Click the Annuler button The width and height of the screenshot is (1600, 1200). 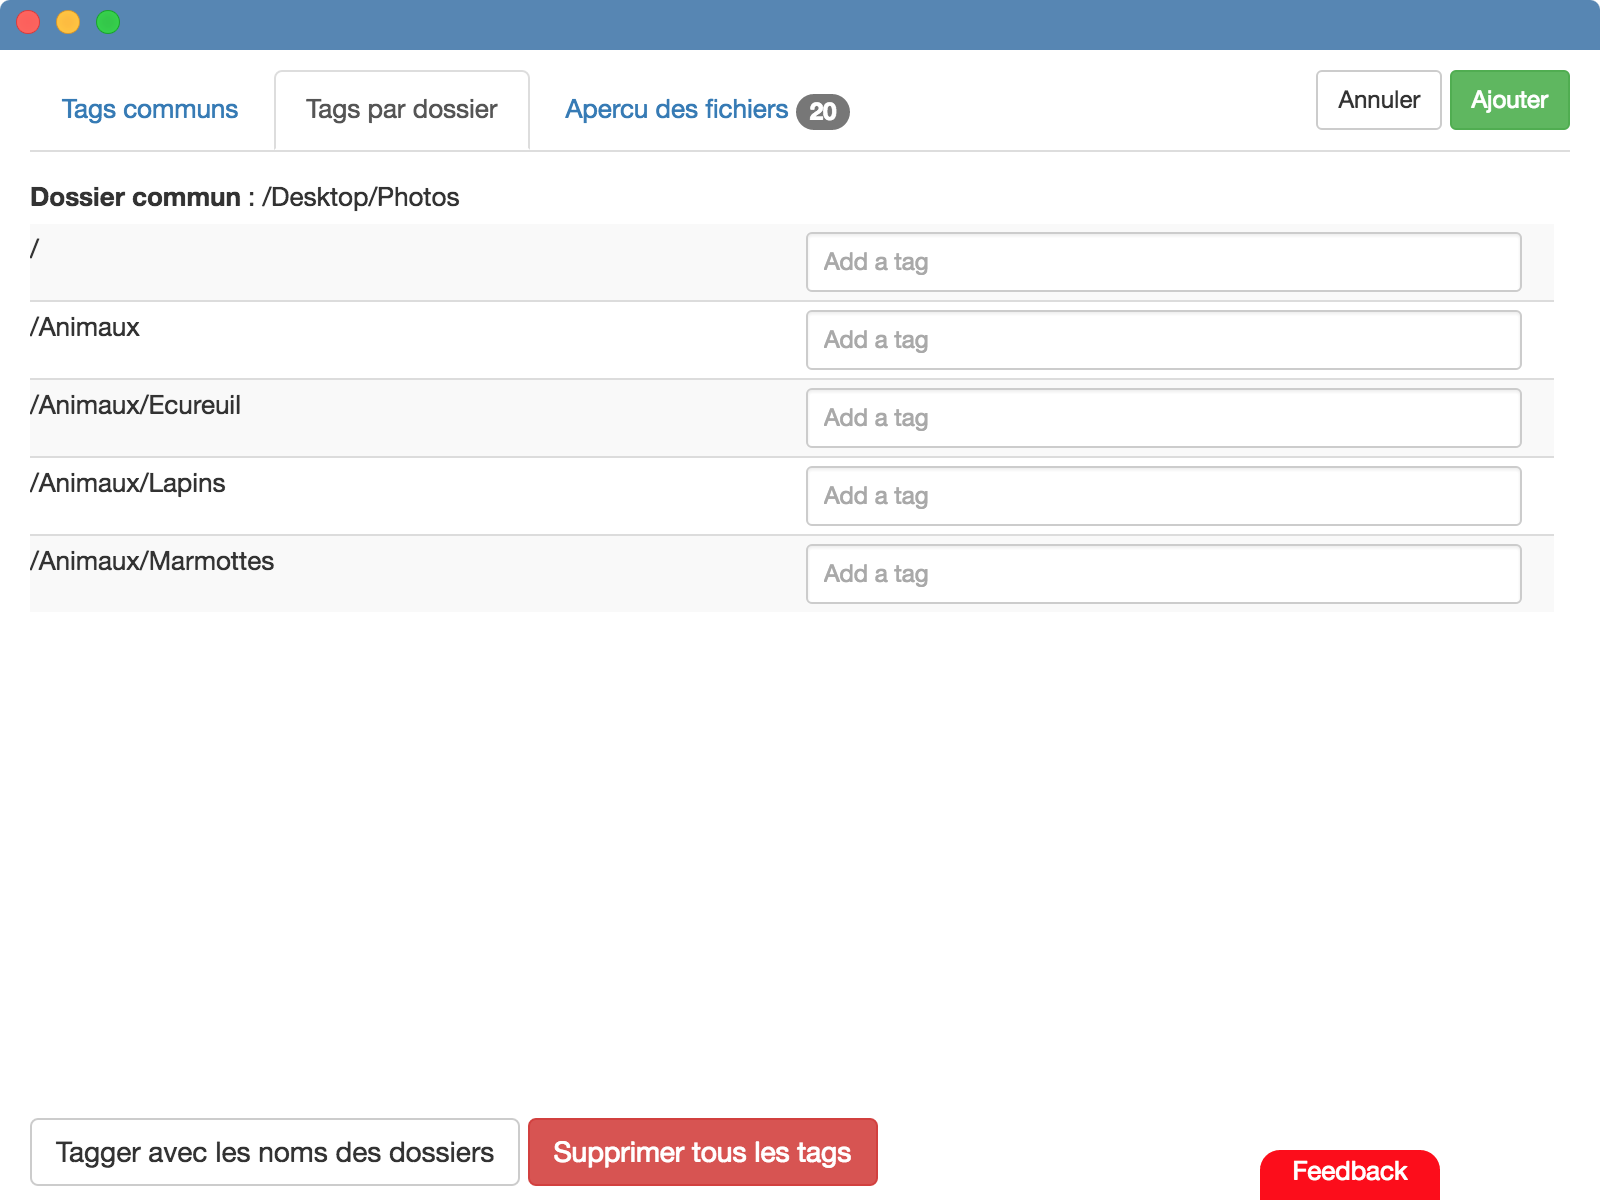pyautogui.click(x=1378, y=100)
